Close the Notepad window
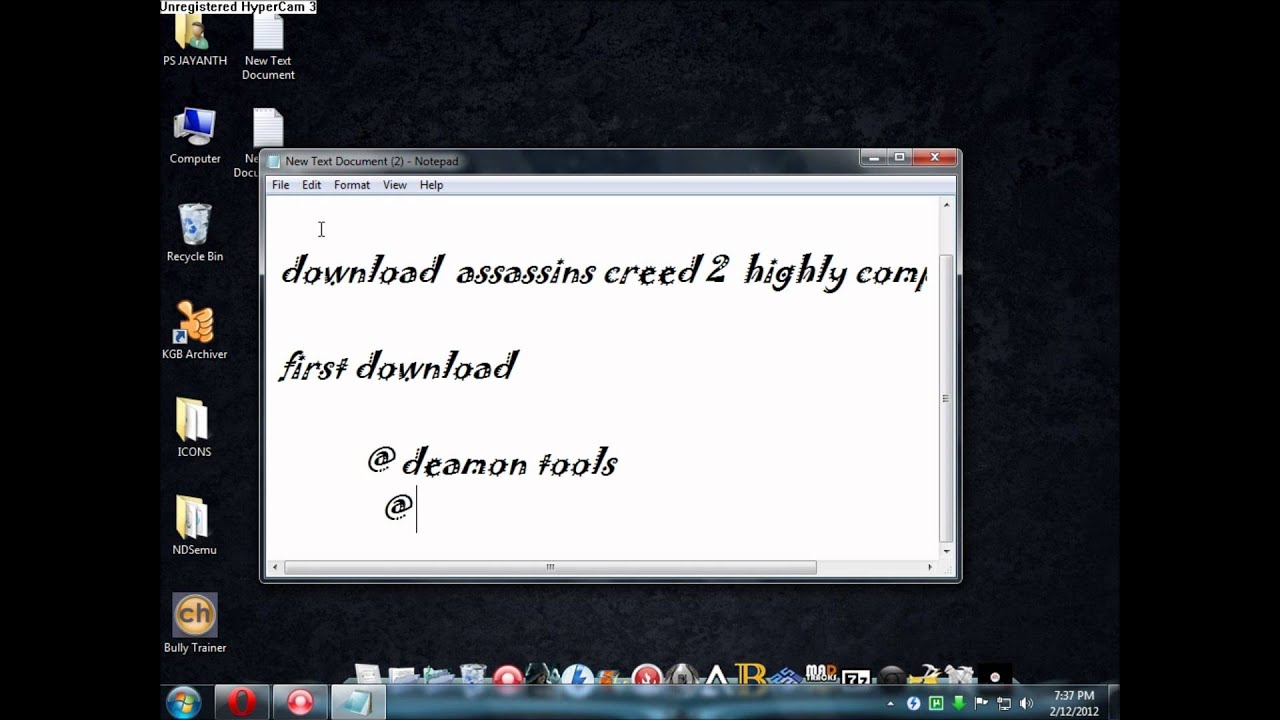Viewport: 1280px width, 720px height. point(934,157)
